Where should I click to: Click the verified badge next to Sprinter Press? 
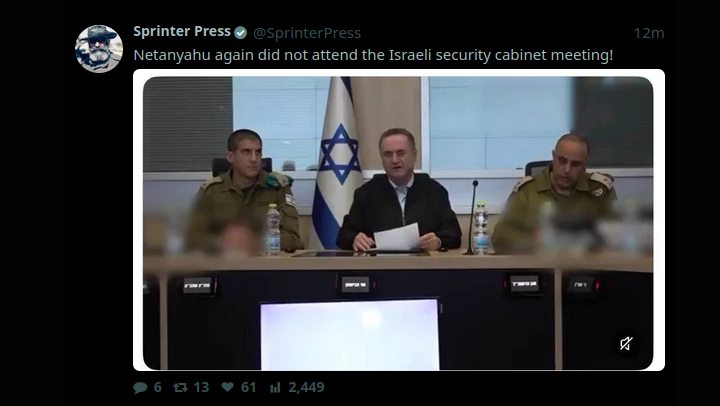tap(241, 33)
